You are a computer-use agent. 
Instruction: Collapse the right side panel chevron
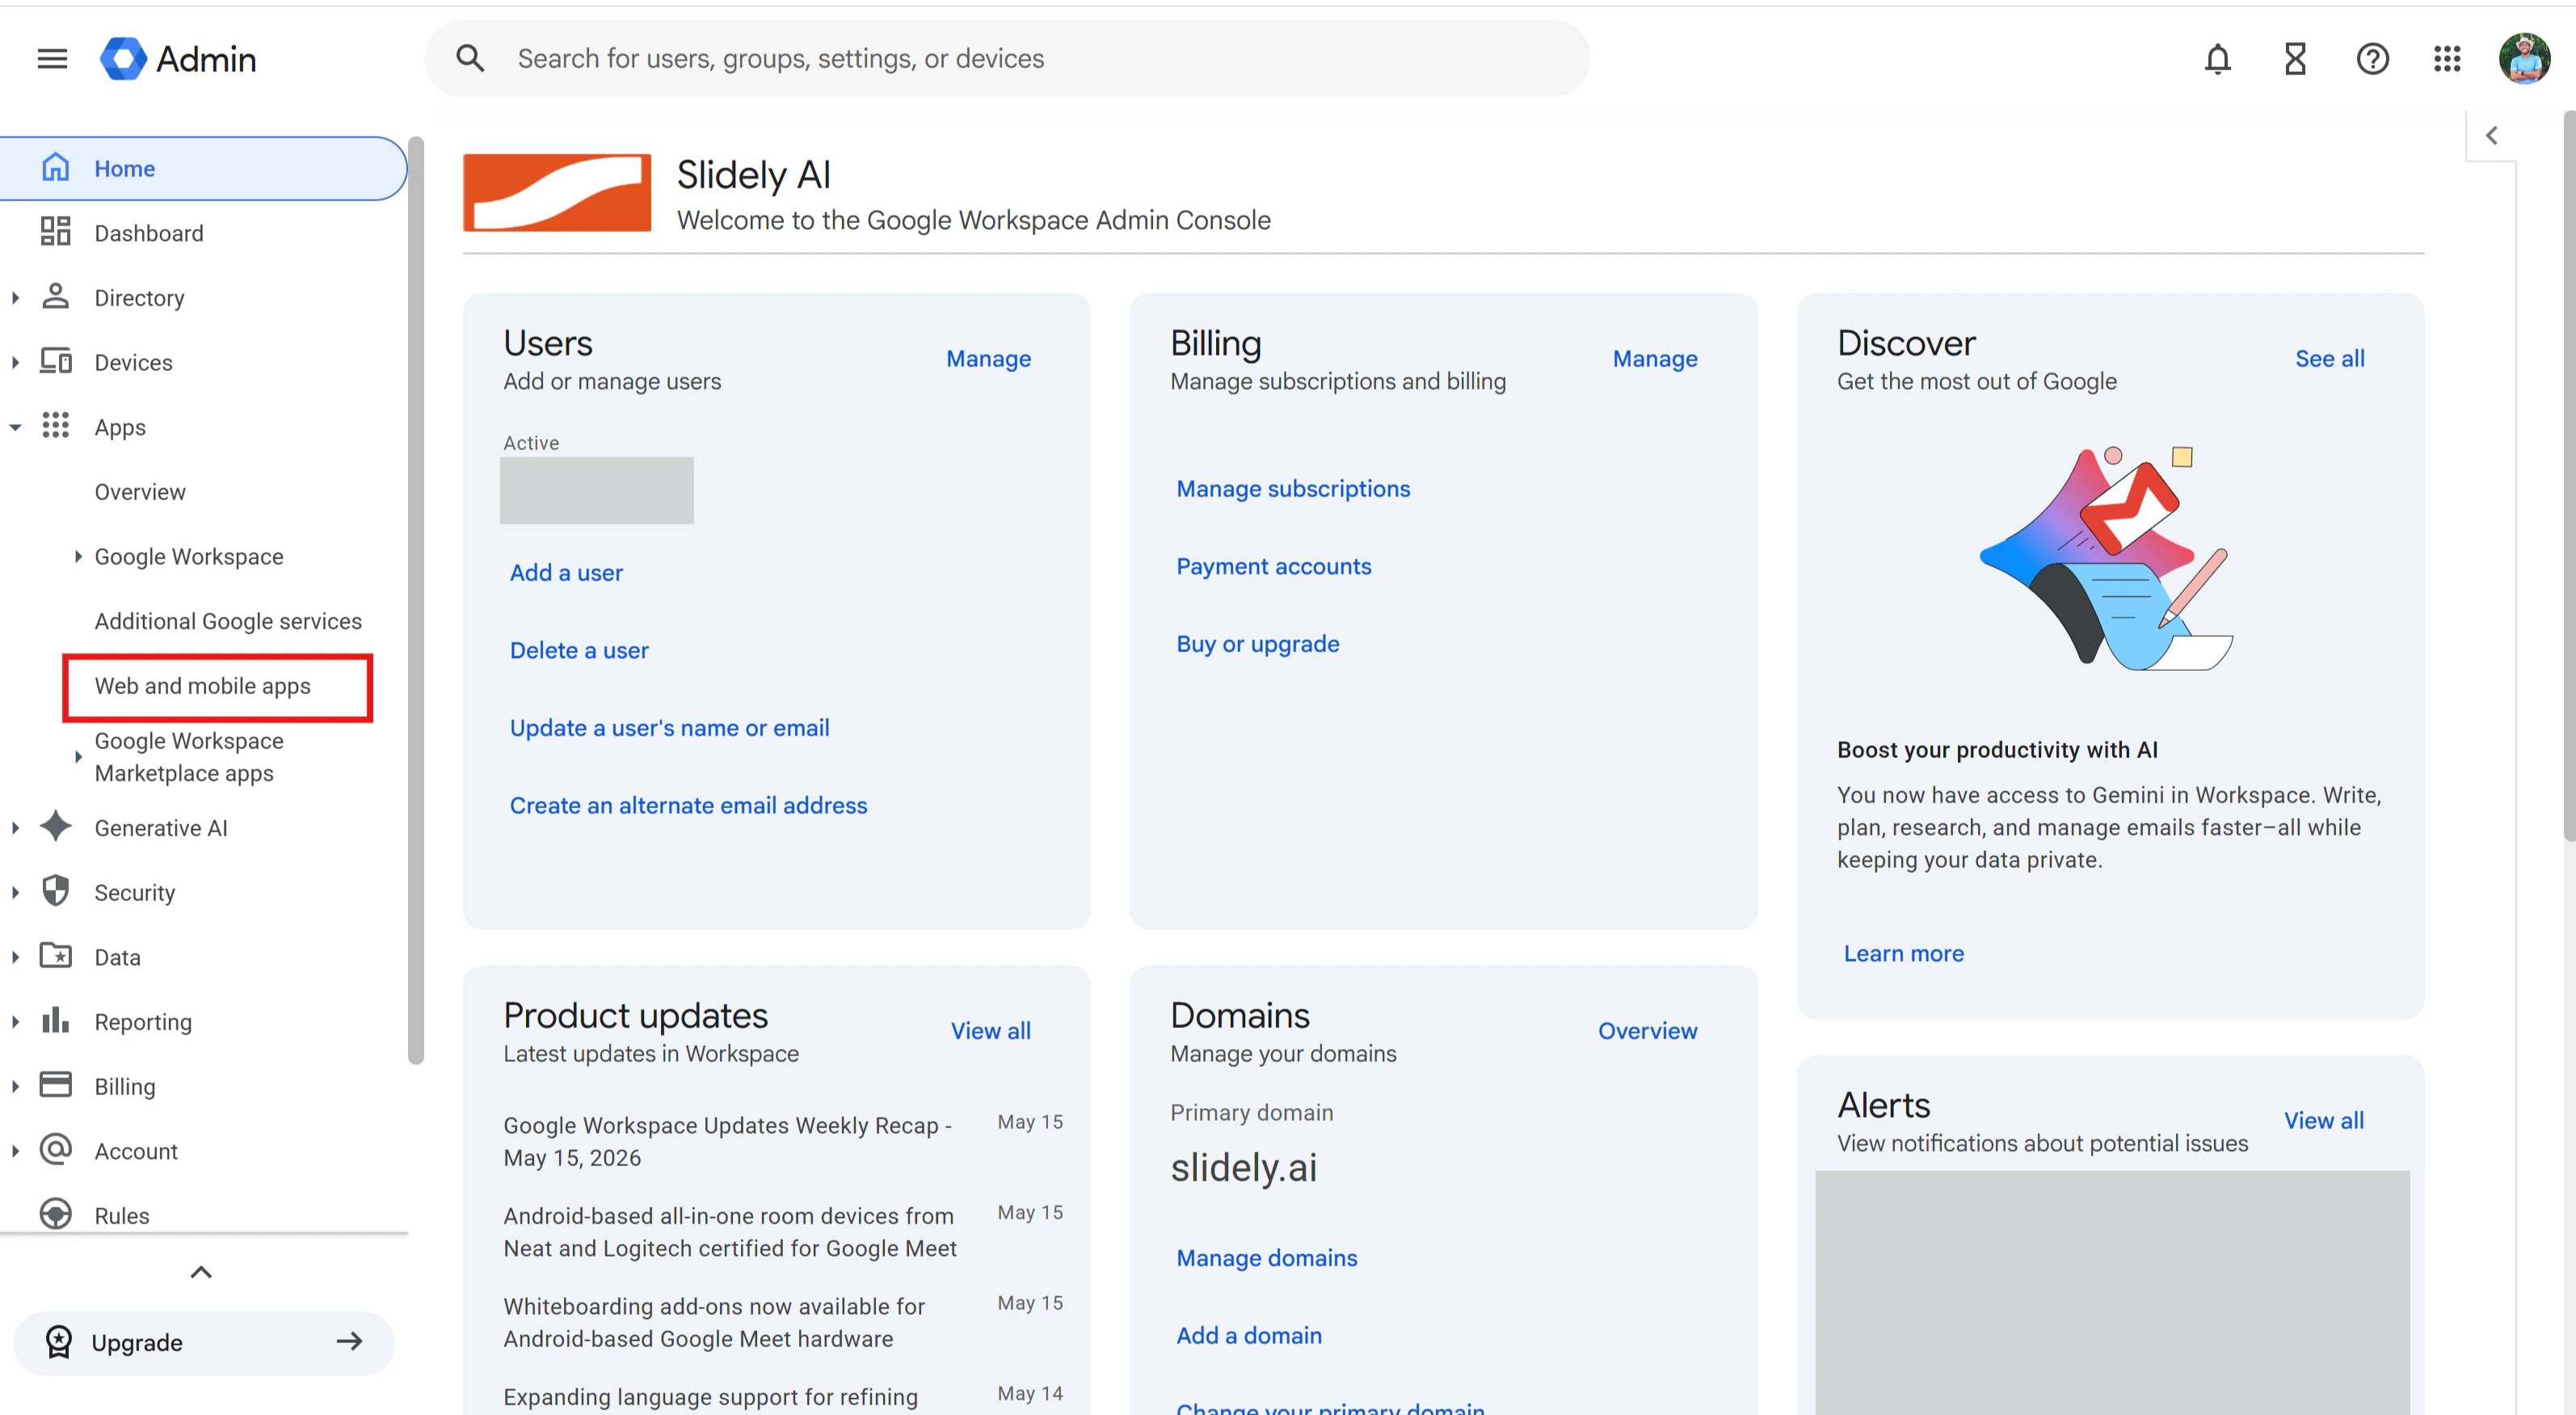tap(2492, 136)
